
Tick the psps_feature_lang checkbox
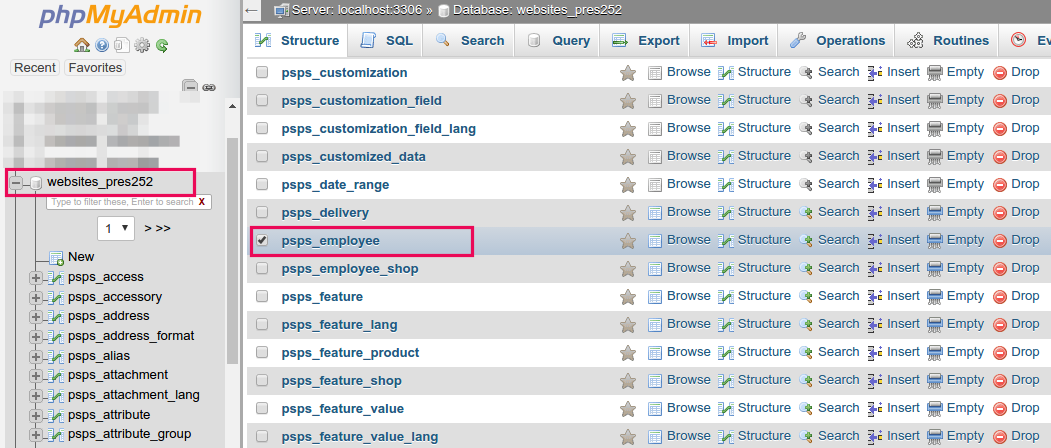(262, 325)
